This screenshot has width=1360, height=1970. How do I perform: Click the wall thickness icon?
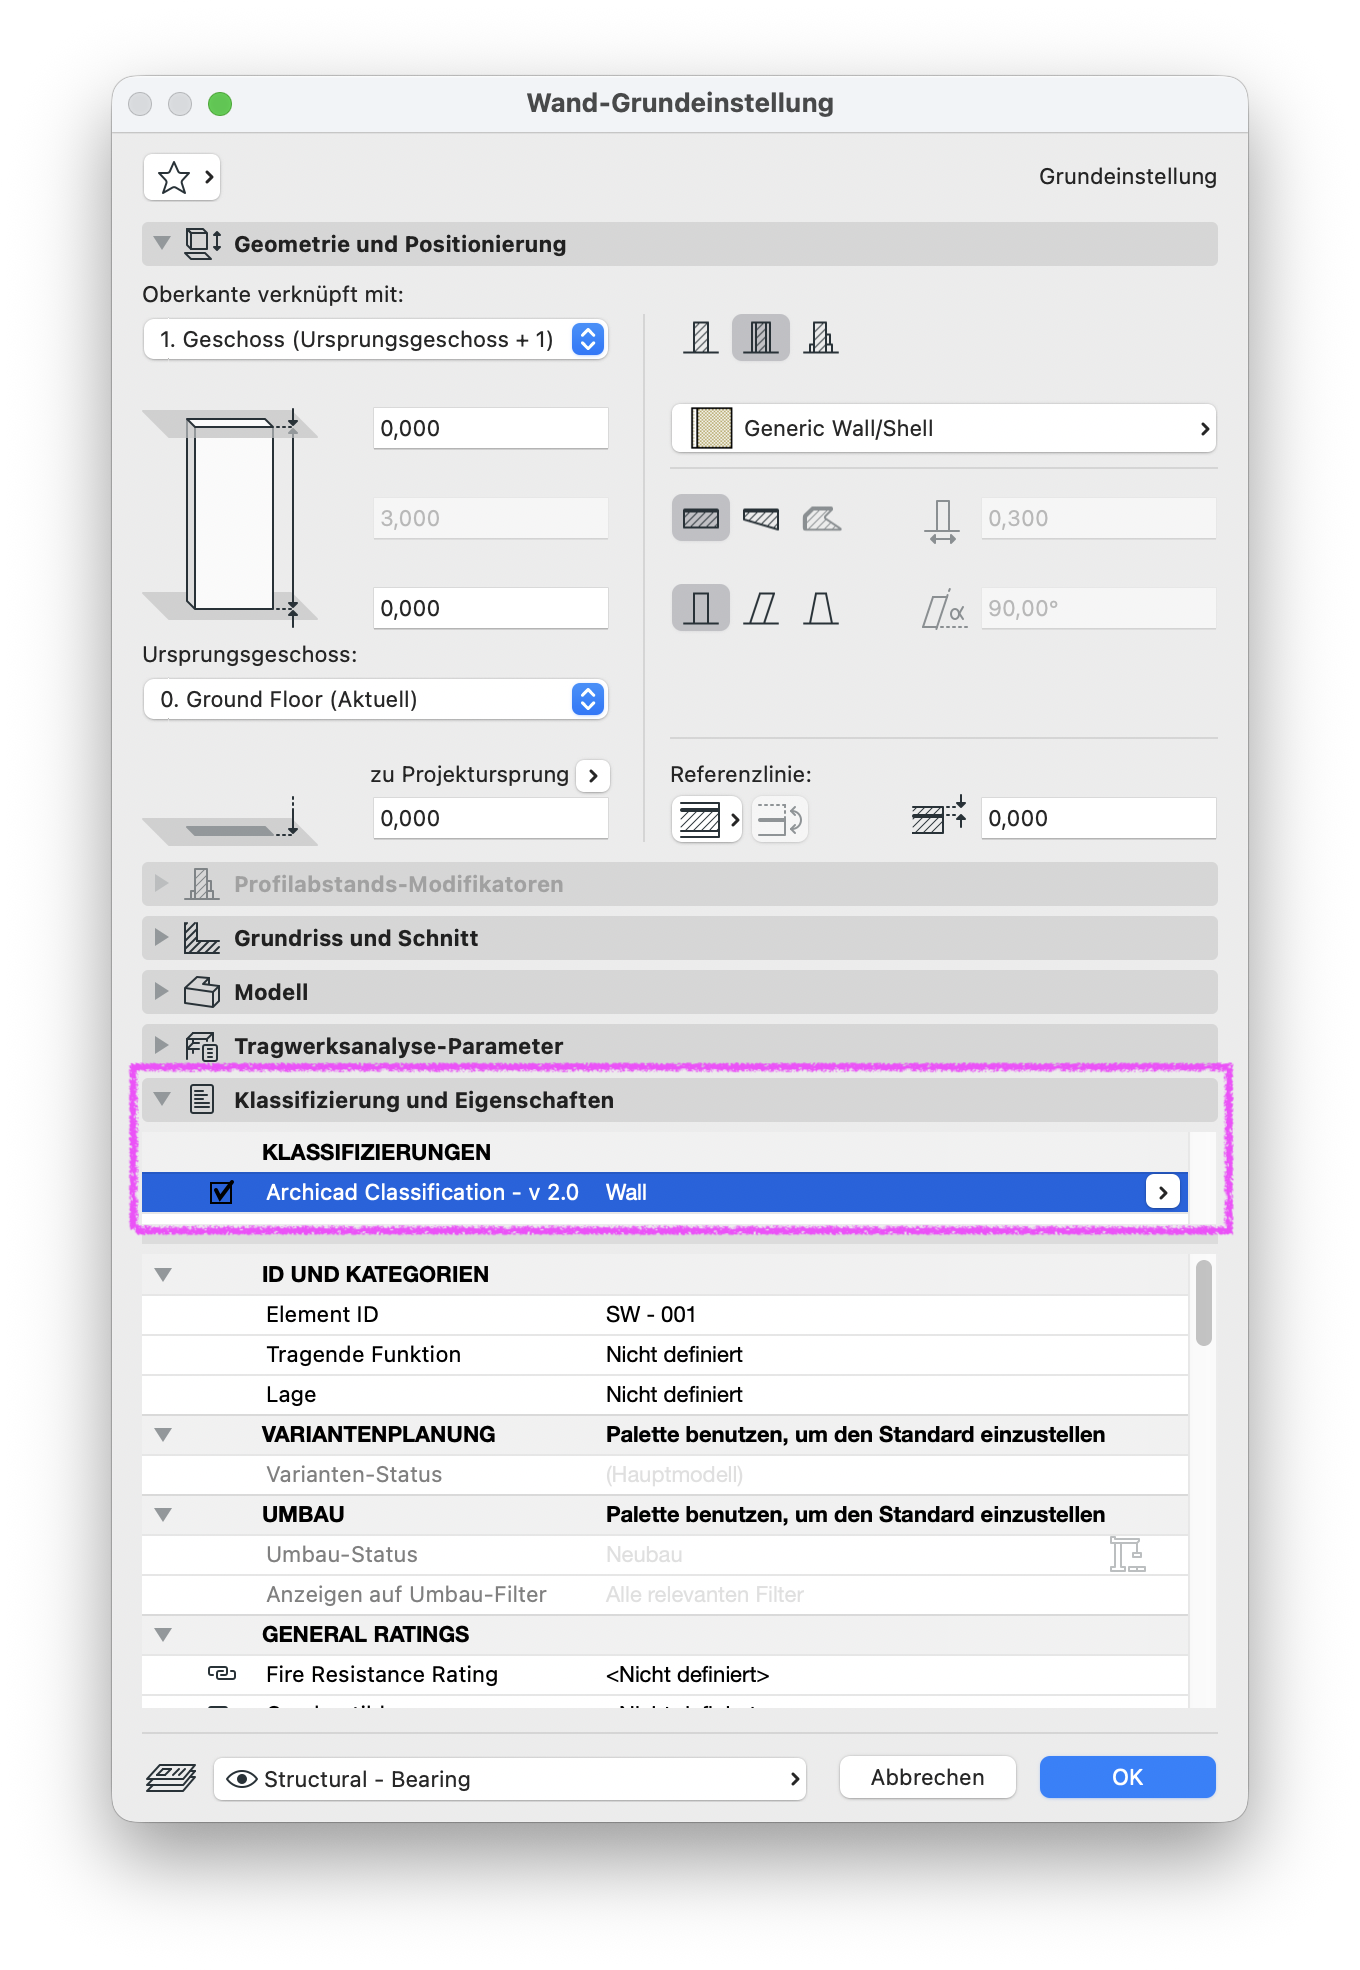(942, 520)
